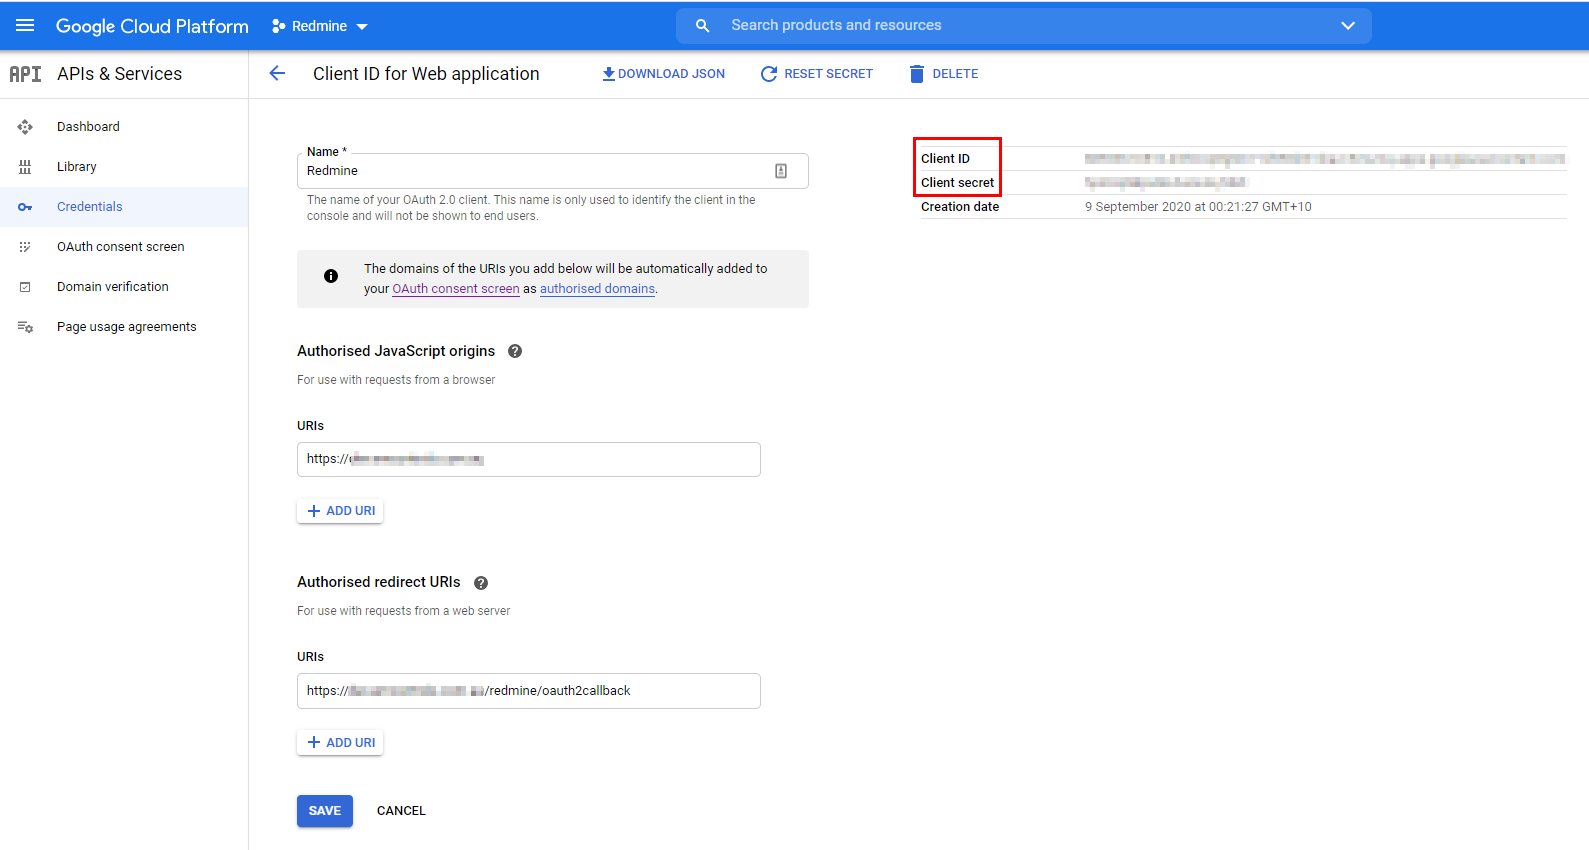Click the Google Cloud Platform logo
Image resolution: width=1589 pixels, height=850 pixels.
pos(152,26)
